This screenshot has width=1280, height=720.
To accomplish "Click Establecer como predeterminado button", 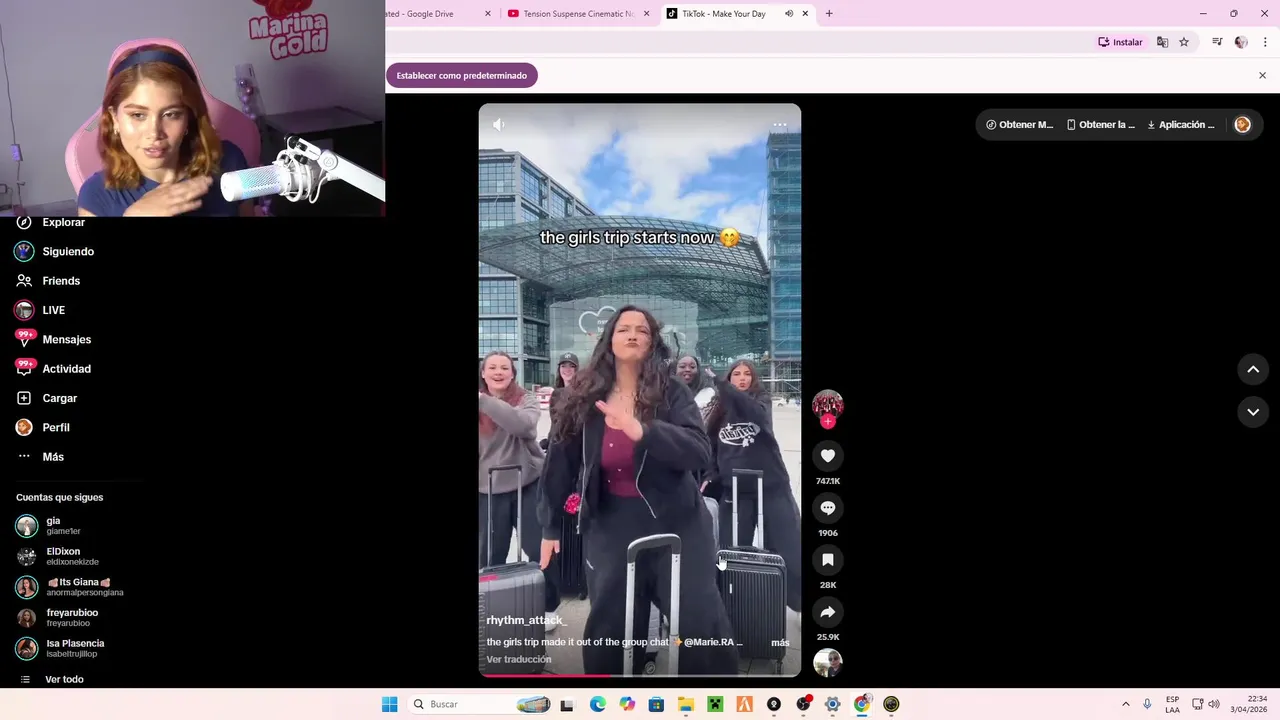I will [462, 75].
